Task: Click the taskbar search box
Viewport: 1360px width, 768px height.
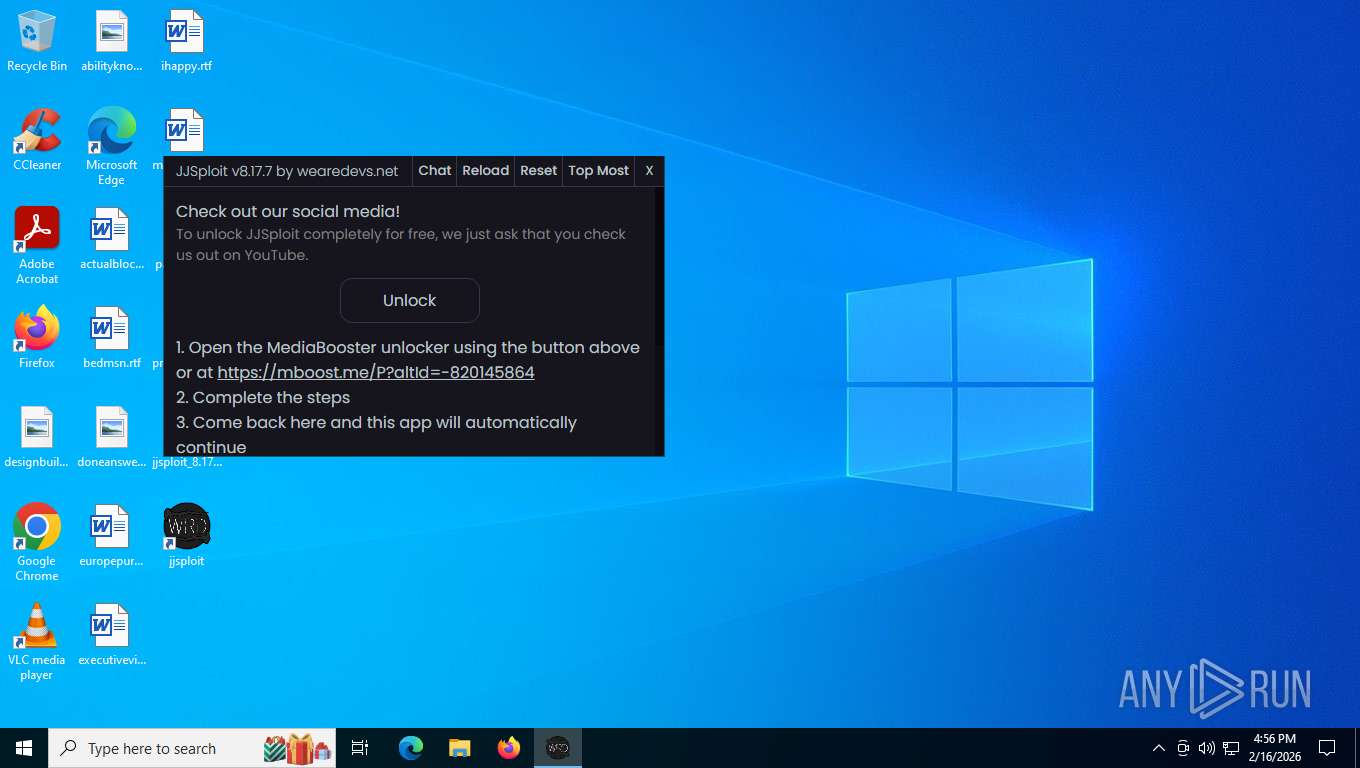Action: (192, 748)
